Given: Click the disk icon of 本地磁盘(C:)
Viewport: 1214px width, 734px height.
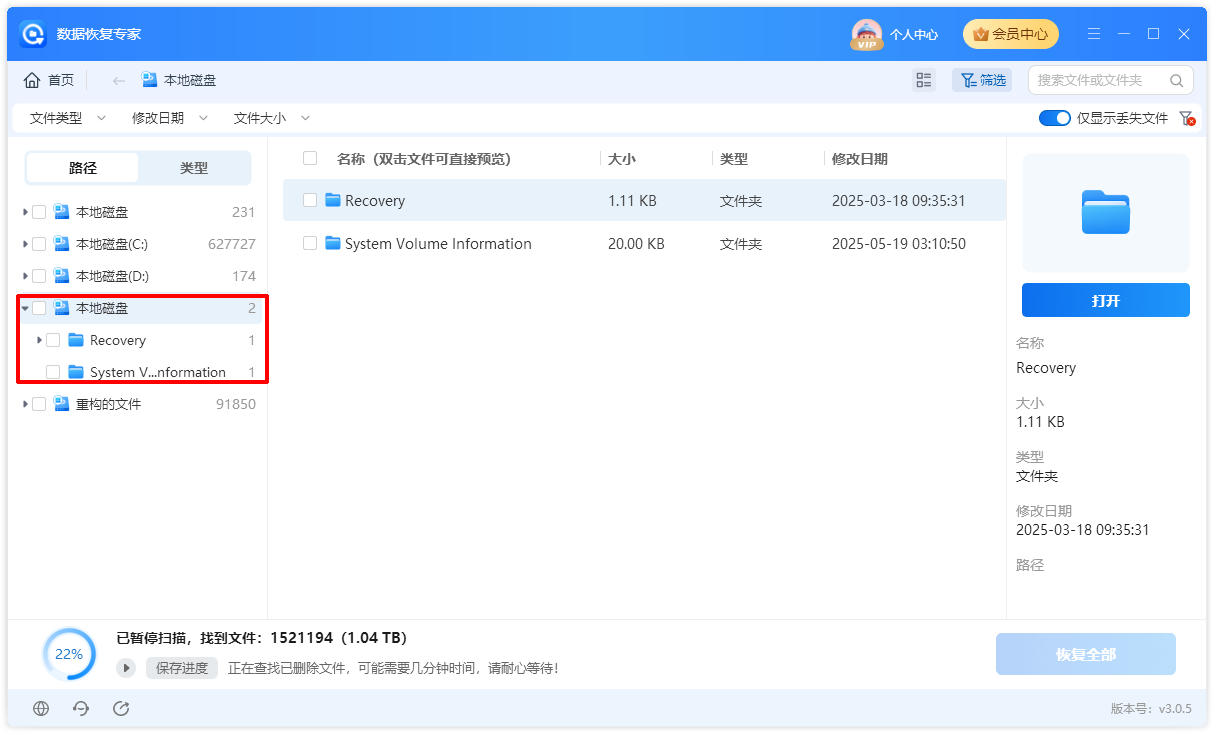Looking at the screenshot, I should coord(62,244).
